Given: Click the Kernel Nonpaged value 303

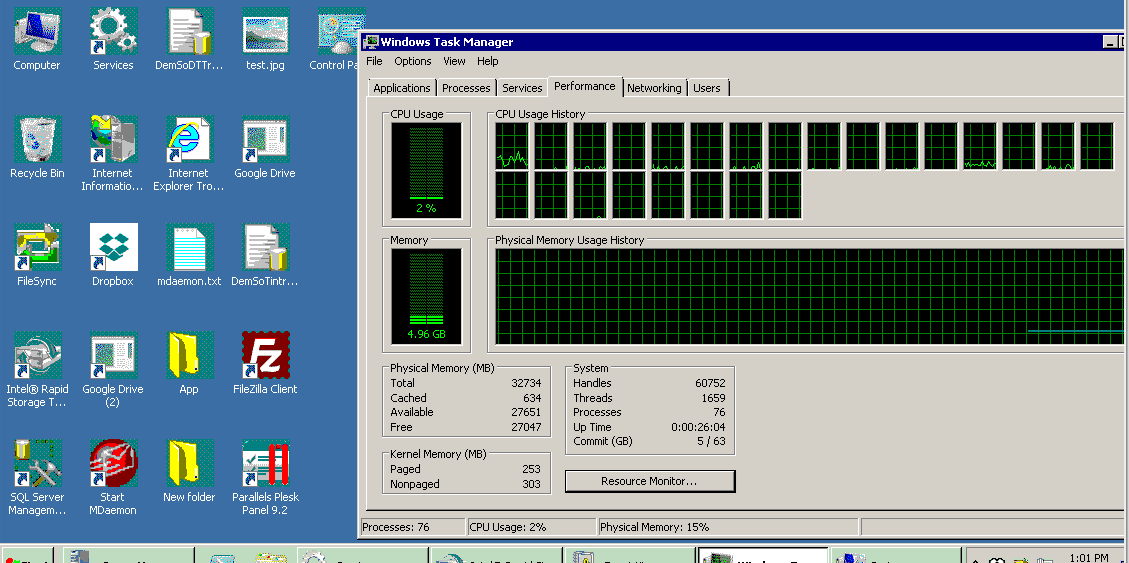Looking at the screenshot, I should [x=531, y=484].
